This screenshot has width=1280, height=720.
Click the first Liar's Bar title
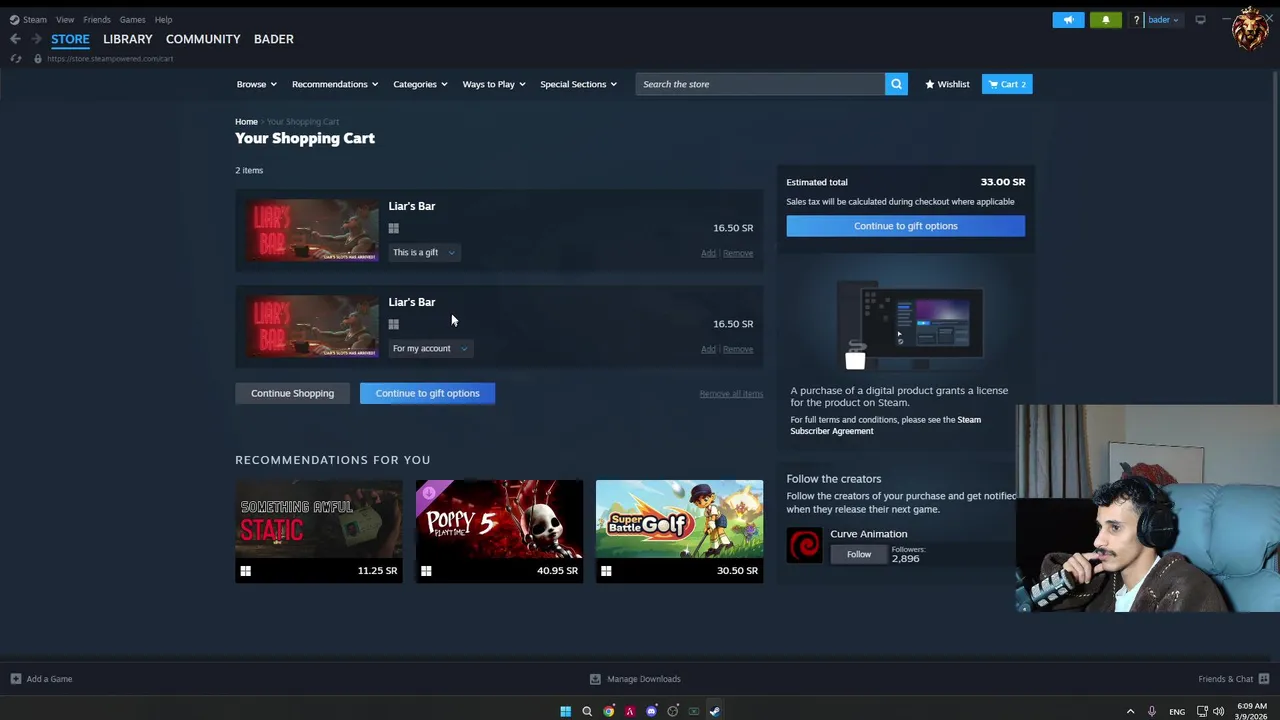click(x=412, y=206)
